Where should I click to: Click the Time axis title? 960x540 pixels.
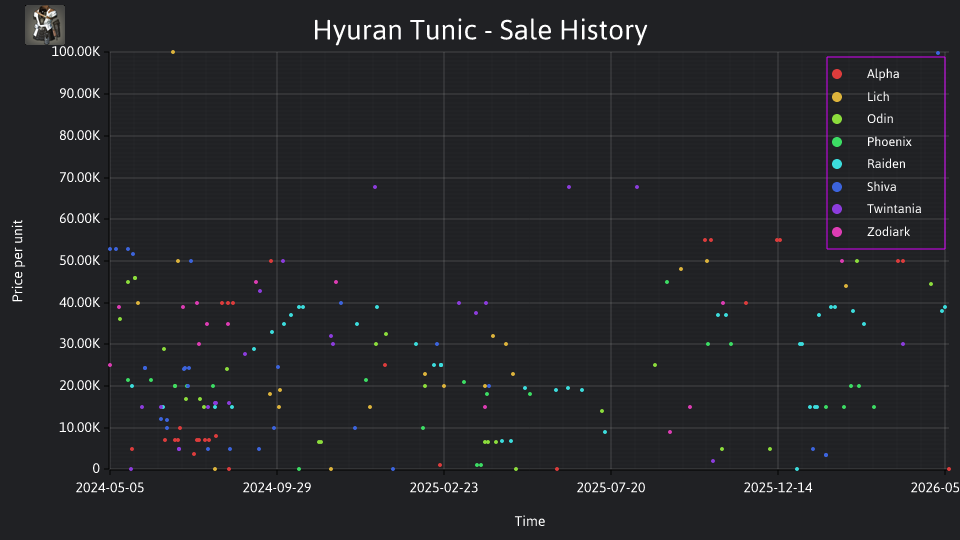(x=530, y=521)
